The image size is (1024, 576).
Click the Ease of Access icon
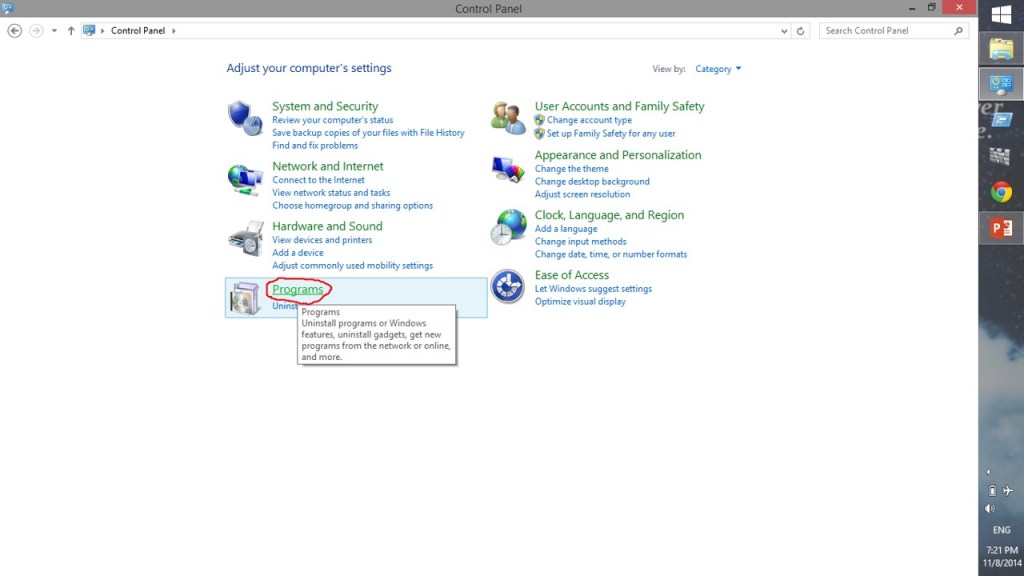[x=508, y=287]
